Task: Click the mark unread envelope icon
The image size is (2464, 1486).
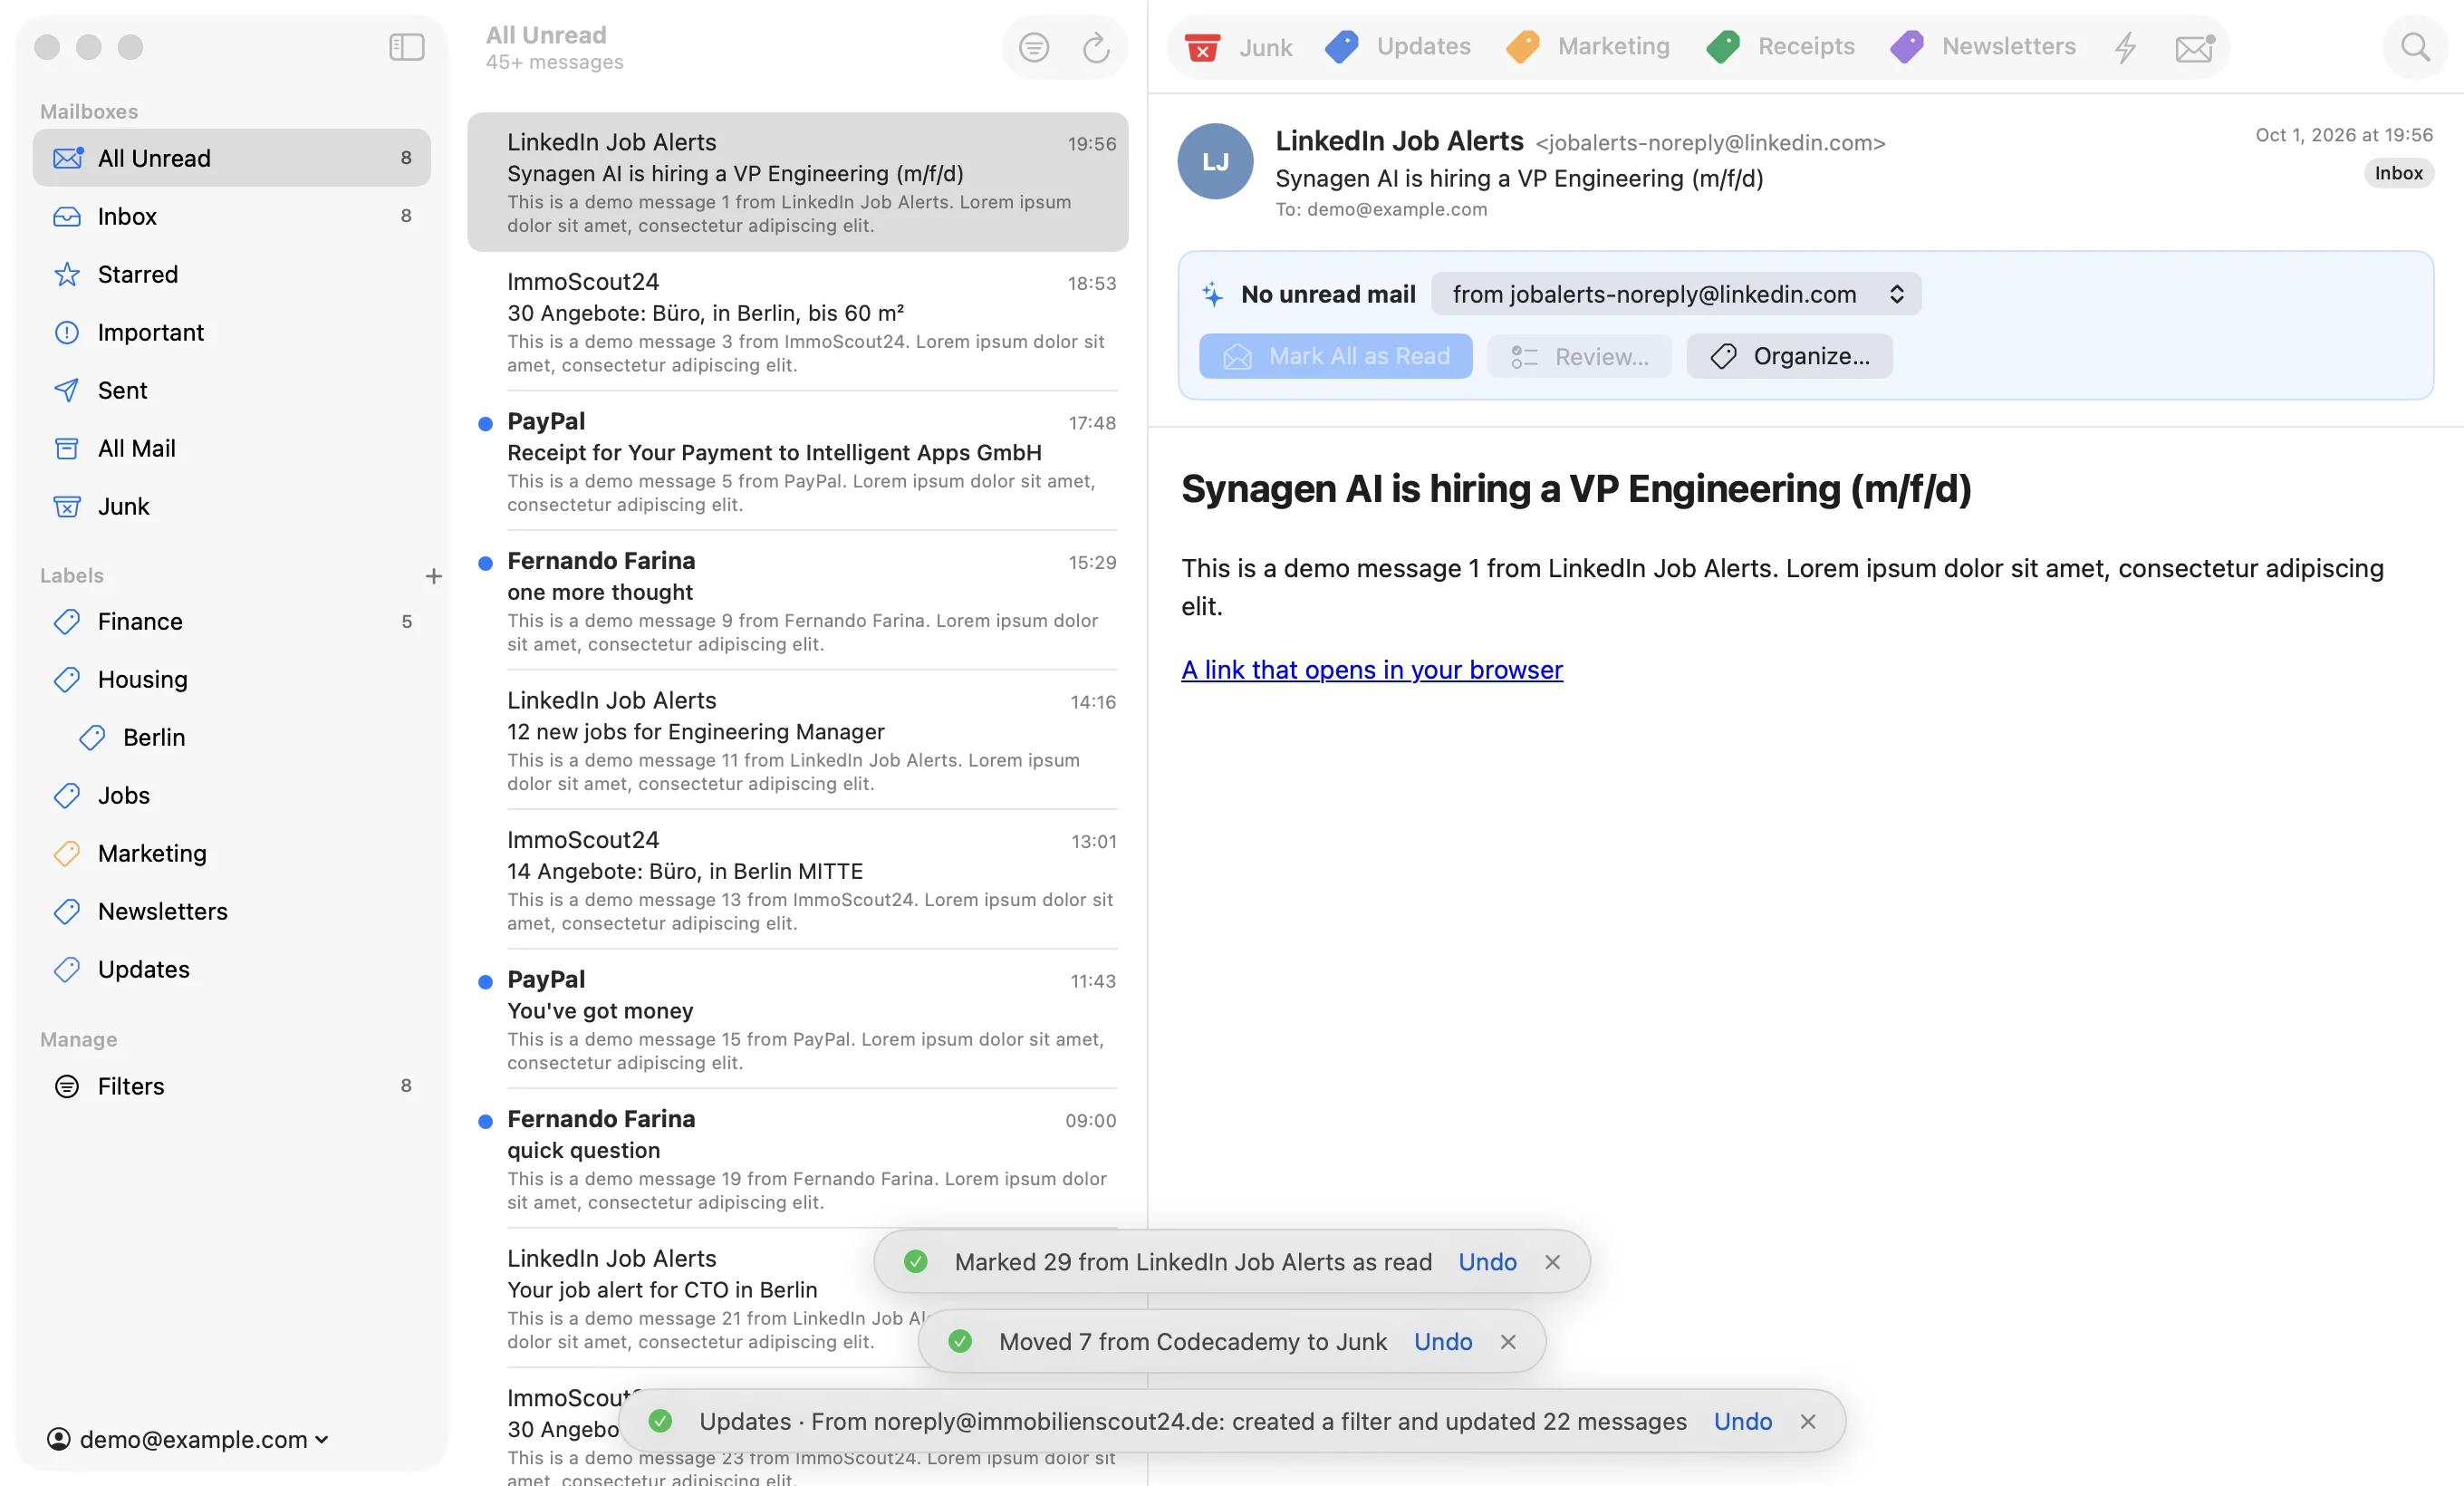Action: point(2194,47)
